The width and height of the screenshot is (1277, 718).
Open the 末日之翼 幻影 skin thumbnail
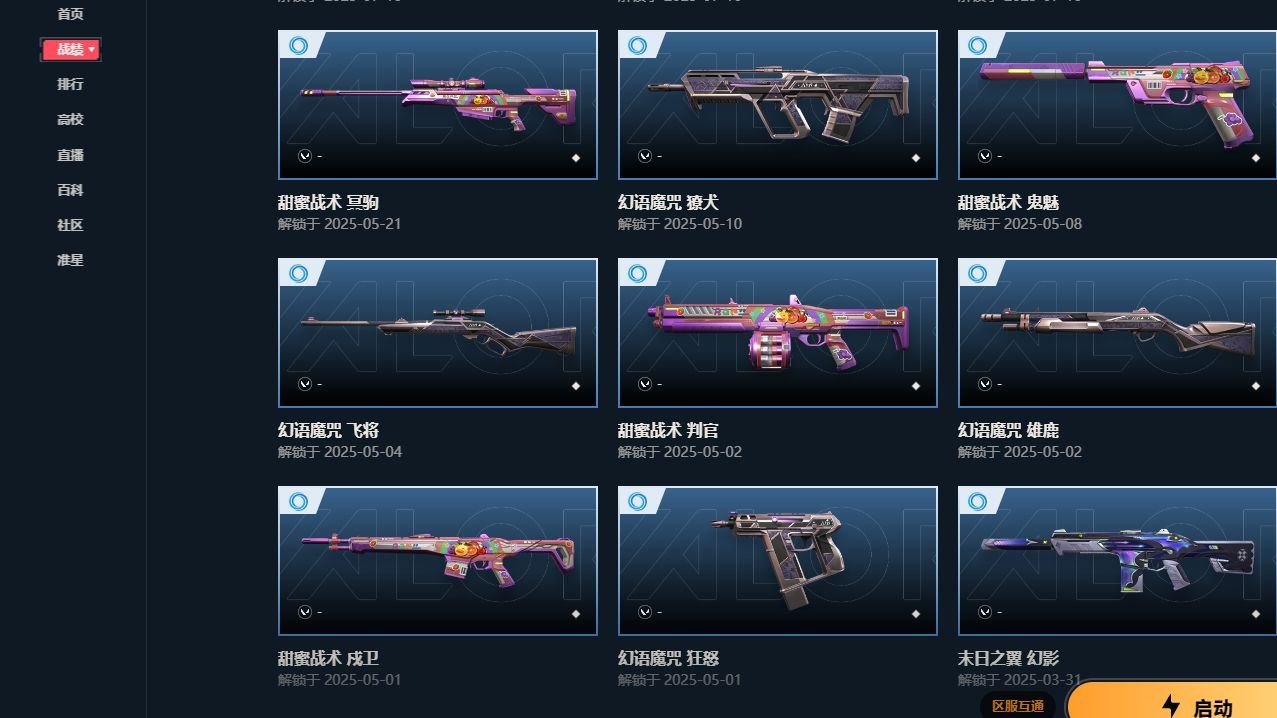pos(1117,561)
